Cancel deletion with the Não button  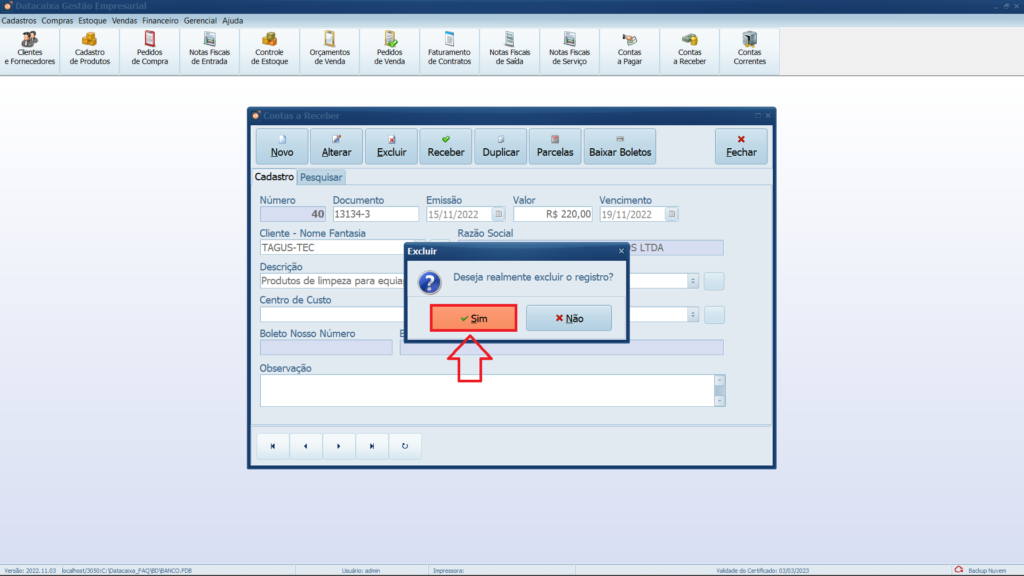point(568,318)
